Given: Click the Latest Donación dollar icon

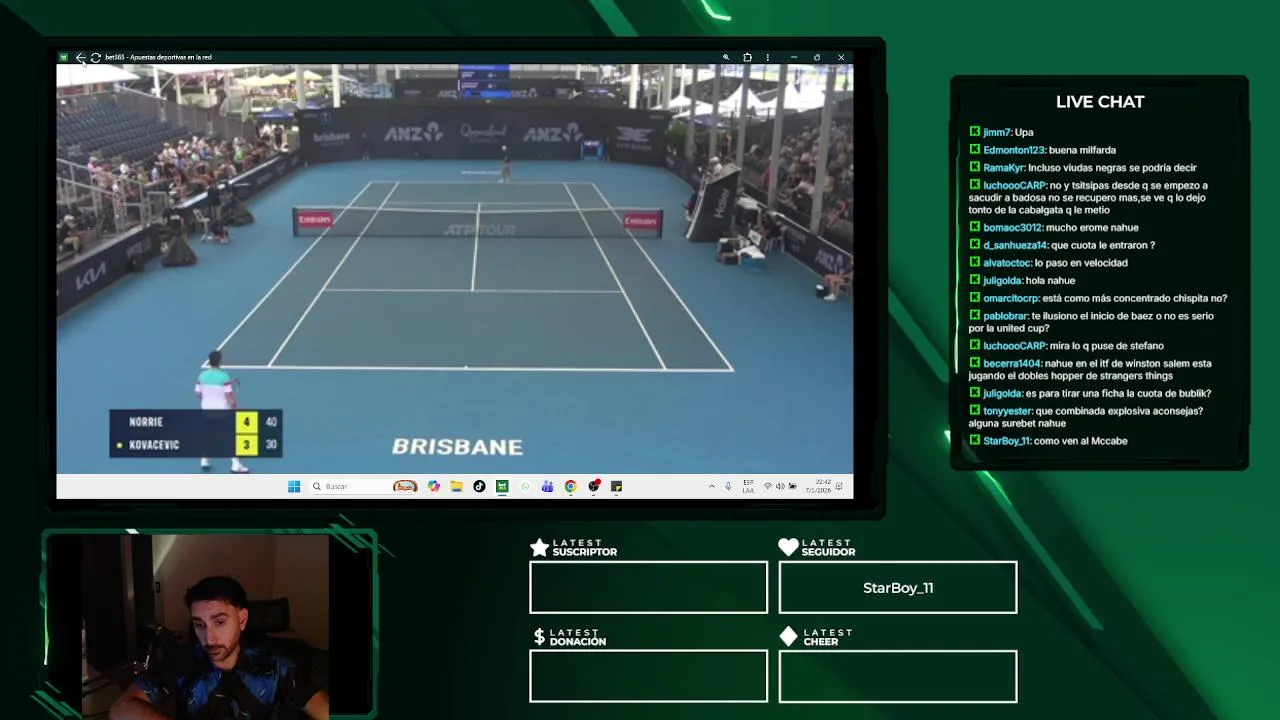Looking at the screenshot, I should coord(539,637).
